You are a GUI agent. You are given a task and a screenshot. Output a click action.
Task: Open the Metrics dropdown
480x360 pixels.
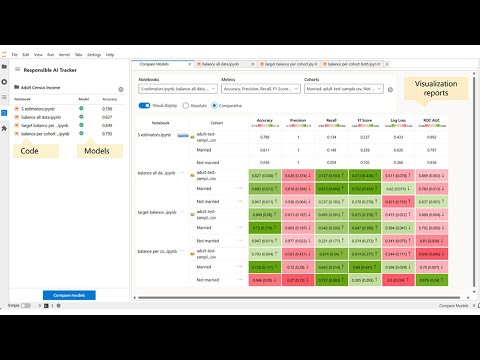tap(261, 89)
